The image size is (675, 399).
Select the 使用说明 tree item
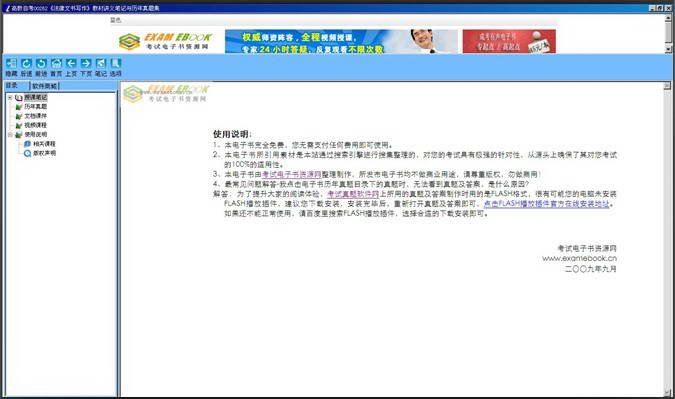[36, 135]
